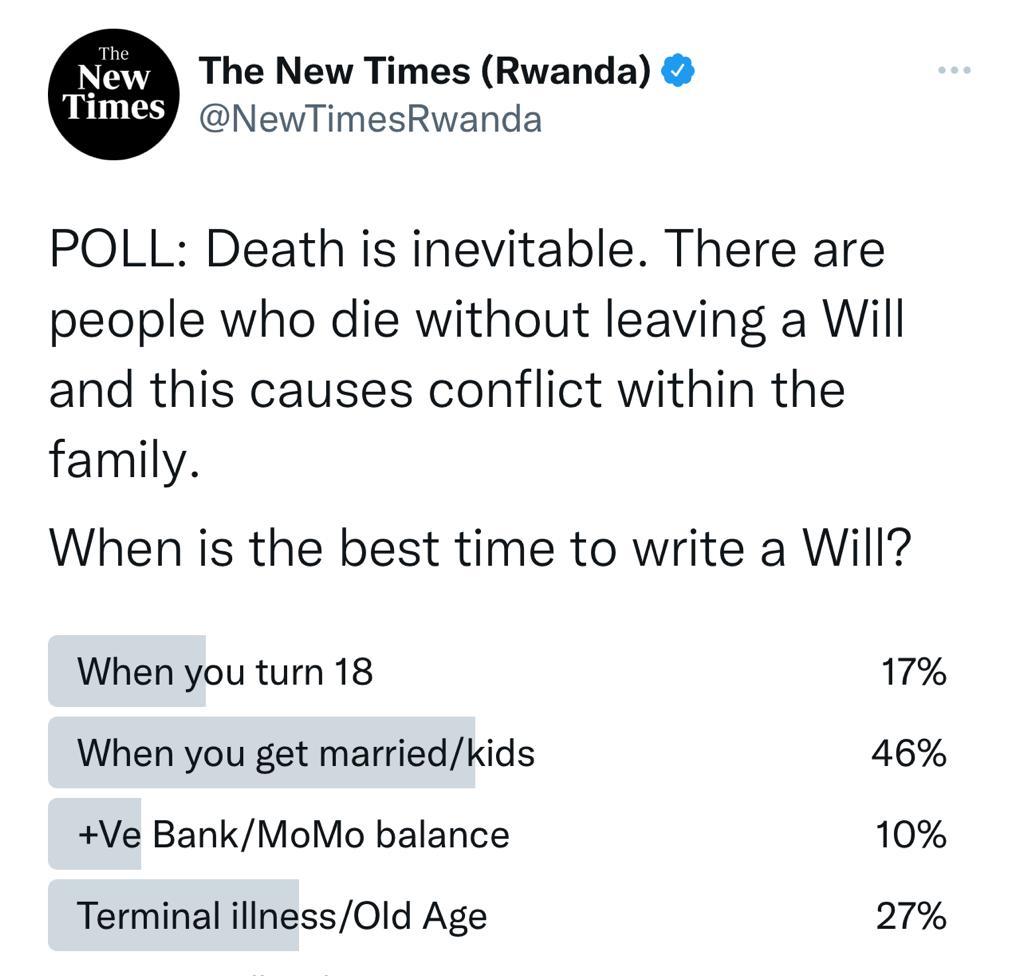Click the word "Will?" in the question

pos(858,547)
